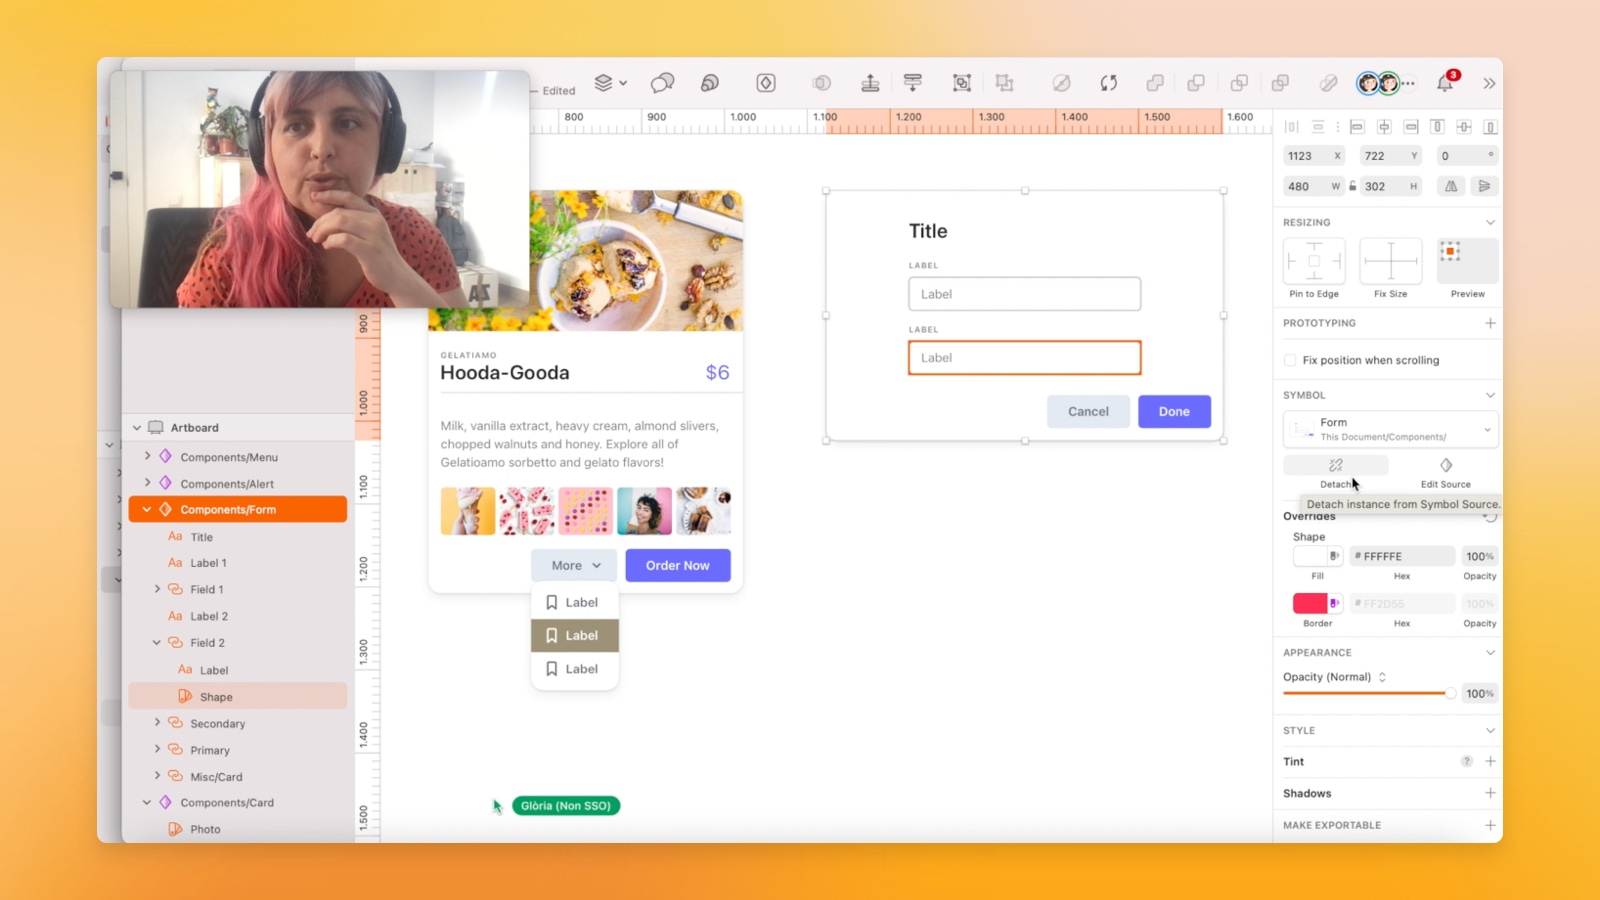Click the Backward arrange toolbar icon
The height and width of the screenshot is (900, 1600).
click(912, 83)
